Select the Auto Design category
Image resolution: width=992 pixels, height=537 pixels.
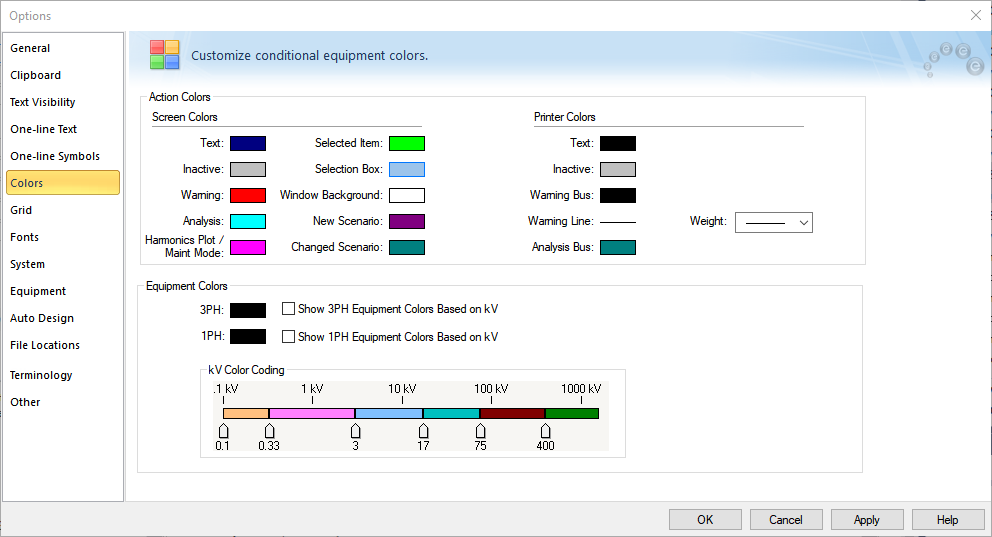(x=42, y=318)
